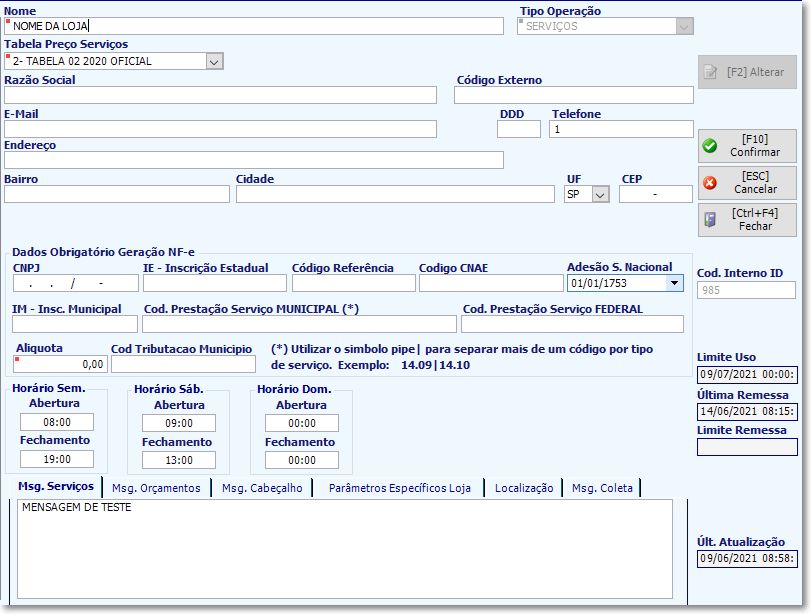Click the E-Mail input field
The image size is (811, 614).
(x=220, y=129)
